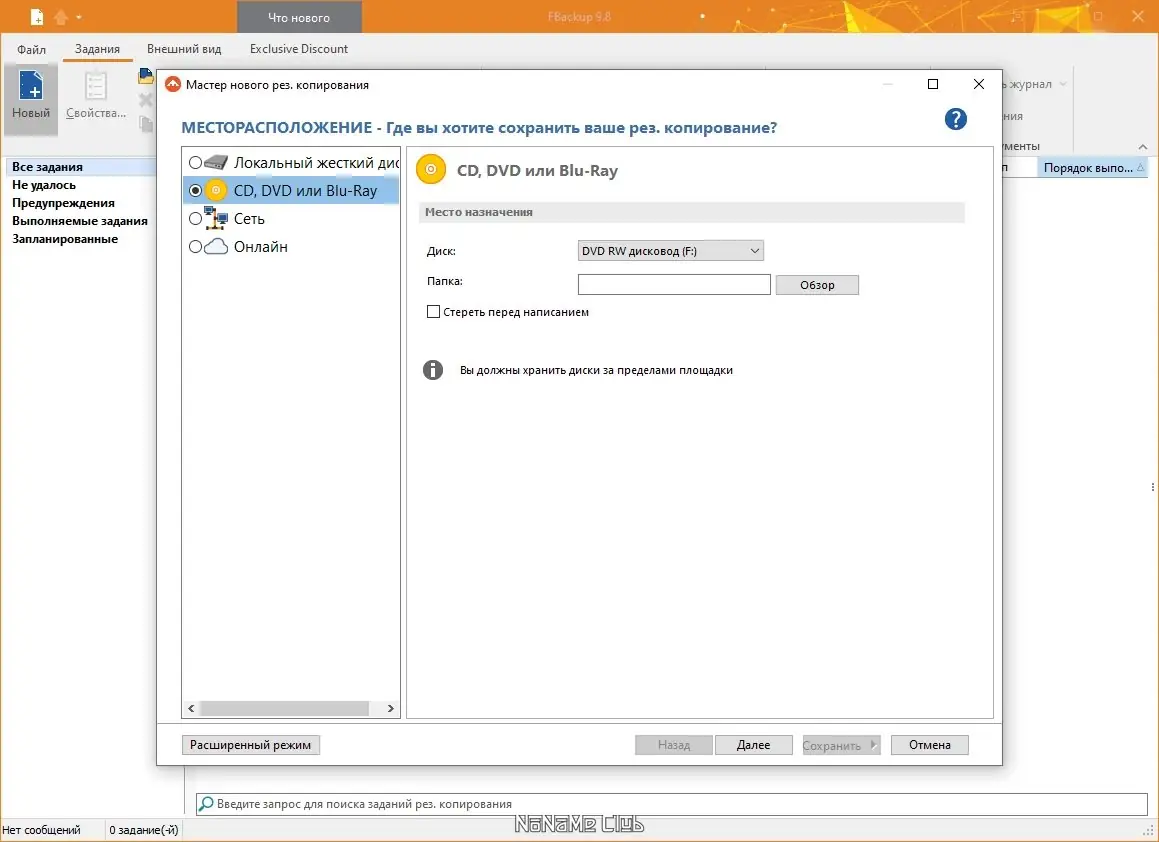The height and width of the screenshot is (842, 1159).
Task: Click the backup job search field
Action: [671, 804]
